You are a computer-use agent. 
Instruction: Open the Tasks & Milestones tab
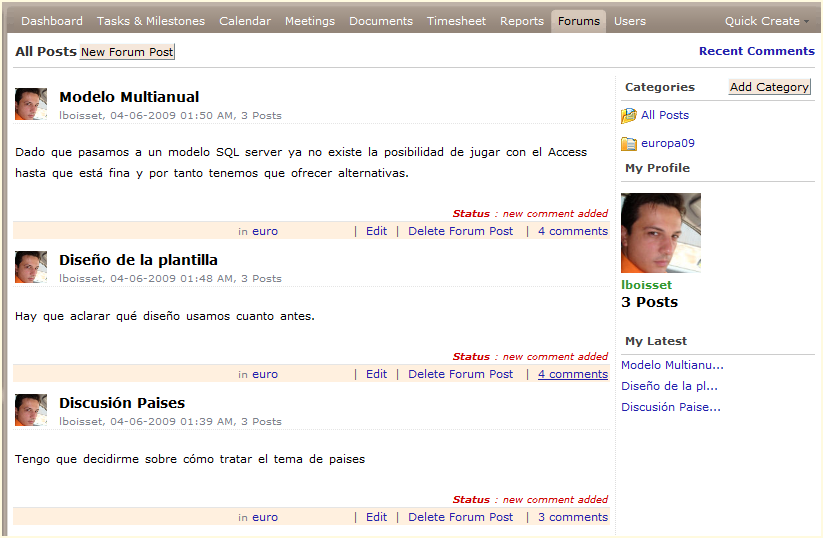click(151, 21)
